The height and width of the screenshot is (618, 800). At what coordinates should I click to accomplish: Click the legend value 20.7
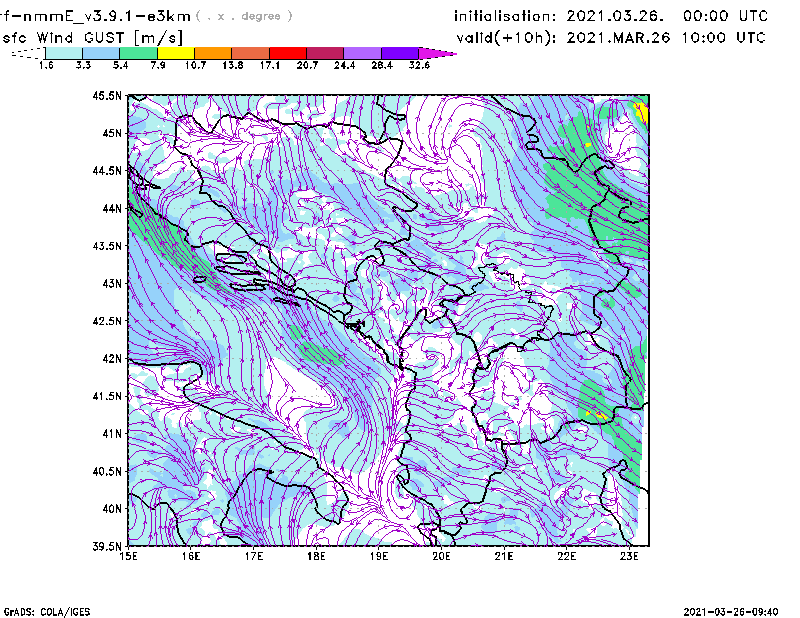[307, 65]
